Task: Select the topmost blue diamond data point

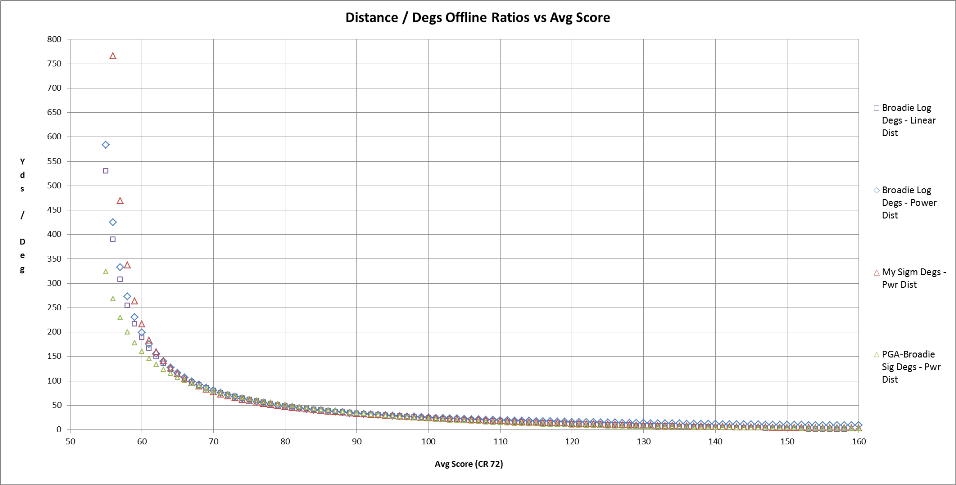Action: coord(106,145)
